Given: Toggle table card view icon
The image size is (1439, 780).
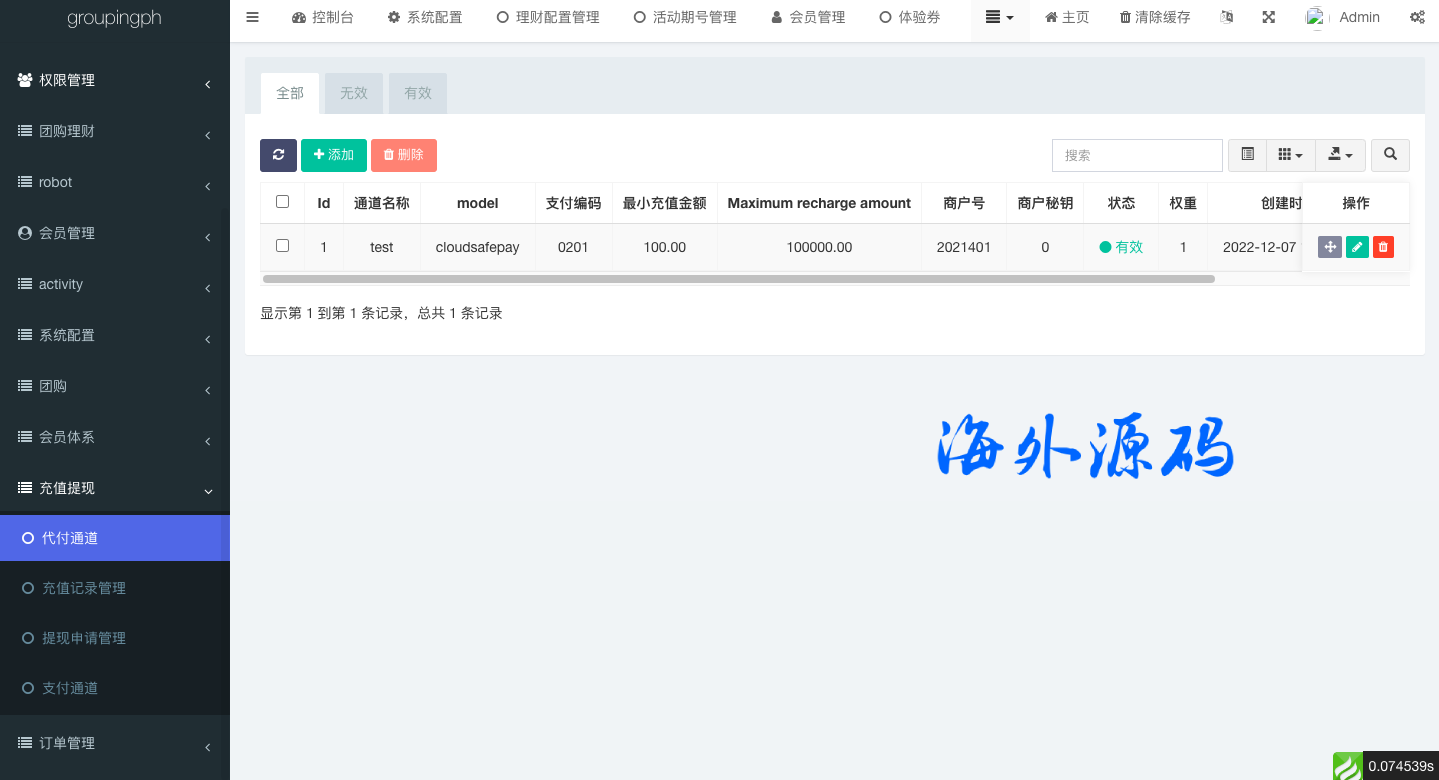Looking at the screenshot, I should 1247,155.
